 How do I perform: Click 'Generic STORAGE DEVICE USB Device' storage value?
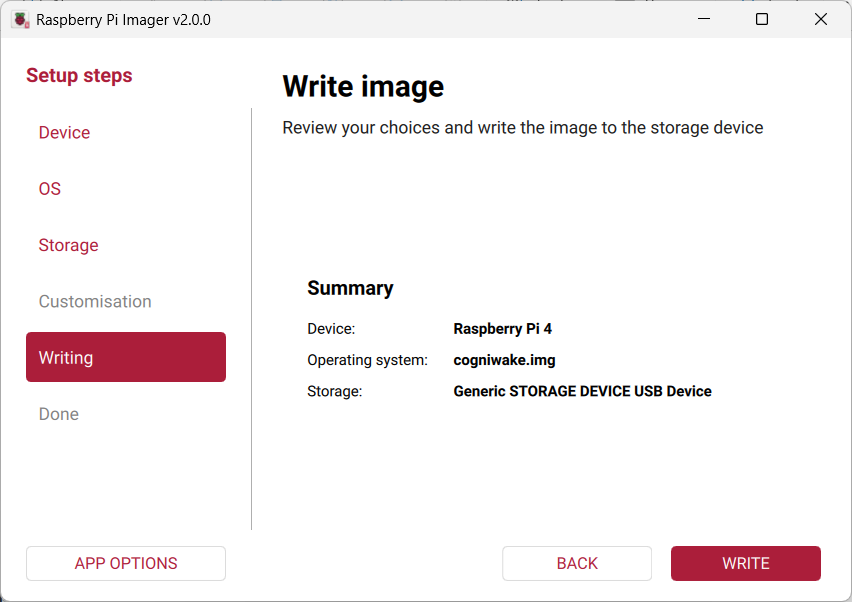coord(582,391)
